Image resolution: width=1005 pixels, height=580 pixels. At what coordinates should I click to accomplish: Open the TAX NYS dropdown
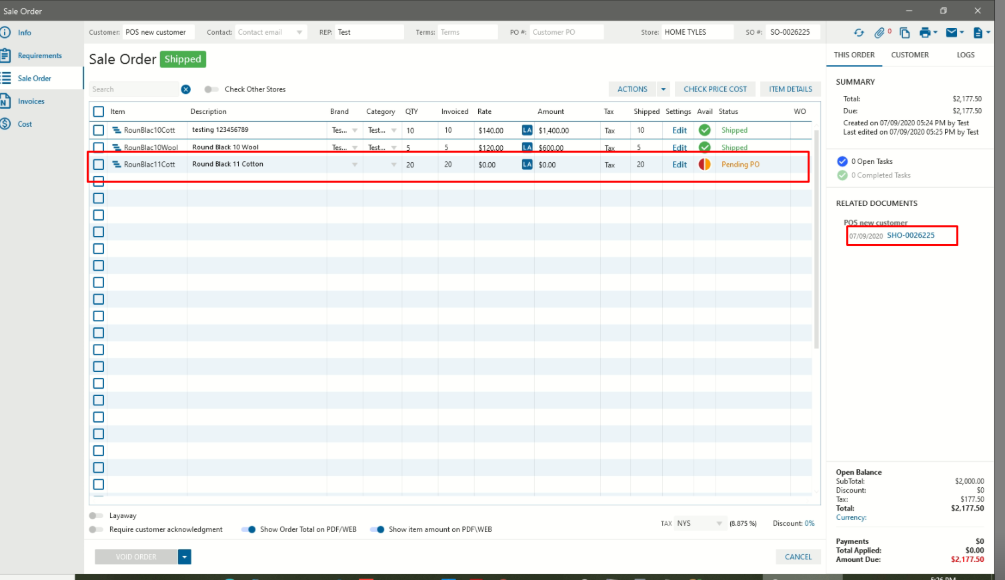699,524
